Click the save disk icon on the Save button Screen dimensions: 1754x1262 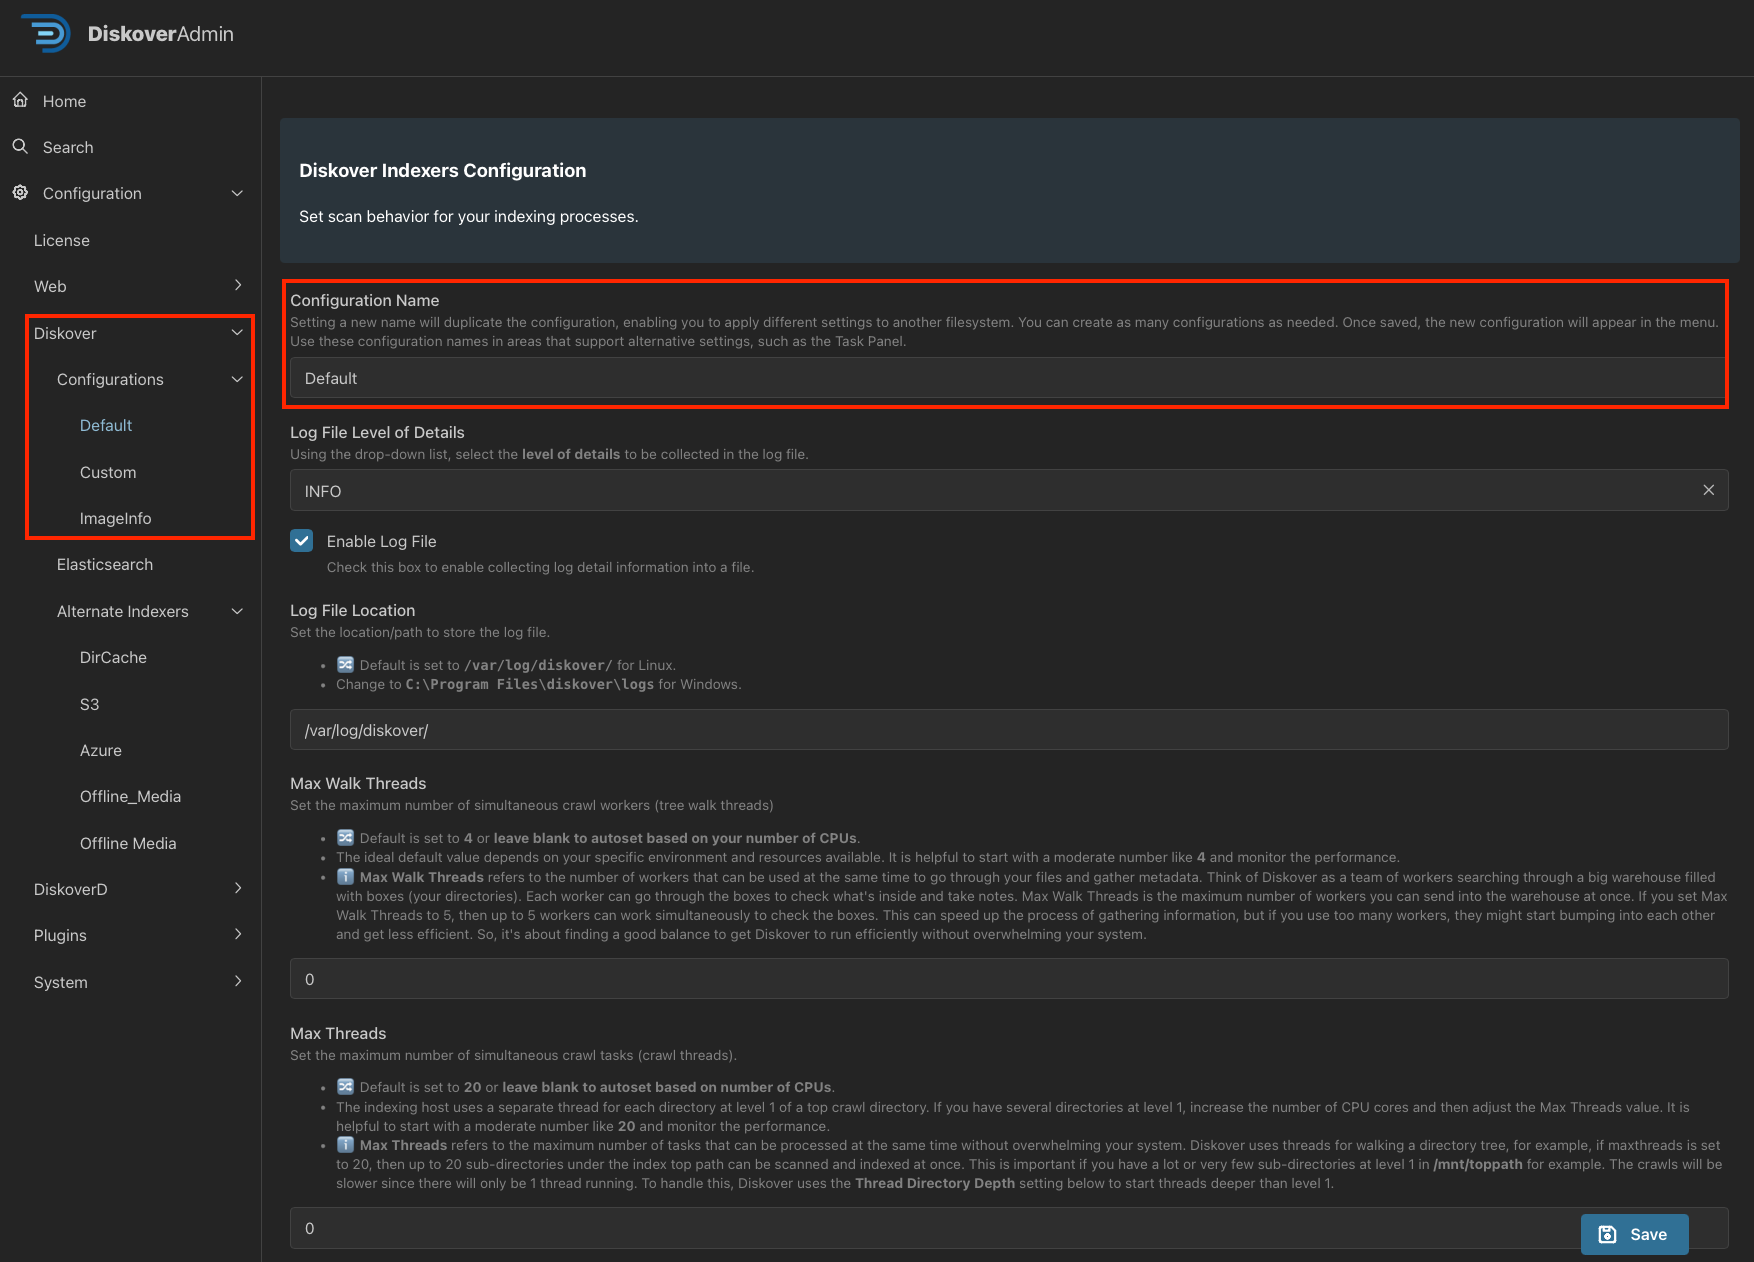pos(1607,1234)
